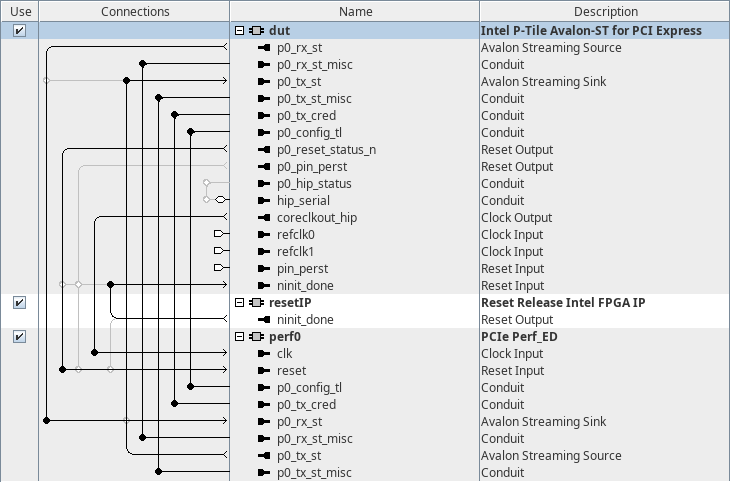The image size is (730, 482).
Task: Collapse the resetIP tree node
Action: tap(239, 303)
